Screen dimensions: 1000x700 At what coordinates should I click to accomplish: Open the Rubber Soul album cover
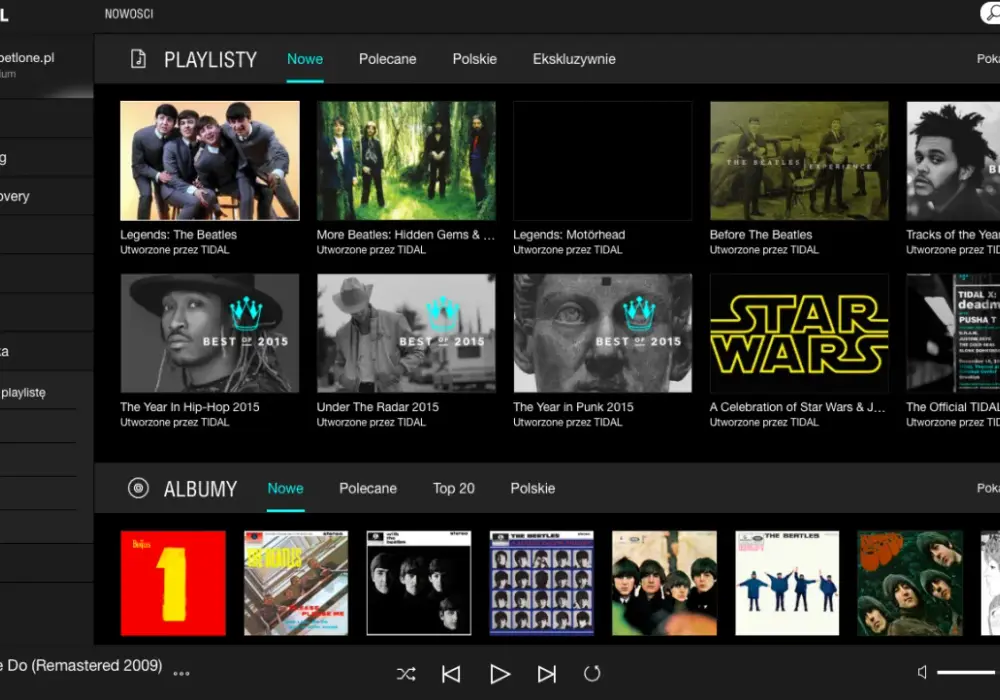pos(910,583)
